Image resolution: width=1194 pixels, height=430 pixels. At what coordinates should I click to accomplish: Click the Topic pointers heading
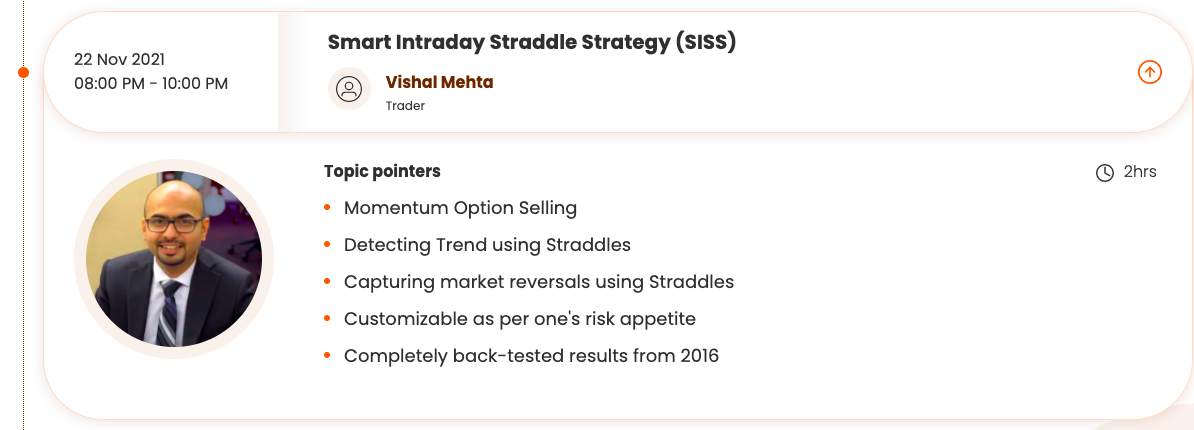click(382, 171)
